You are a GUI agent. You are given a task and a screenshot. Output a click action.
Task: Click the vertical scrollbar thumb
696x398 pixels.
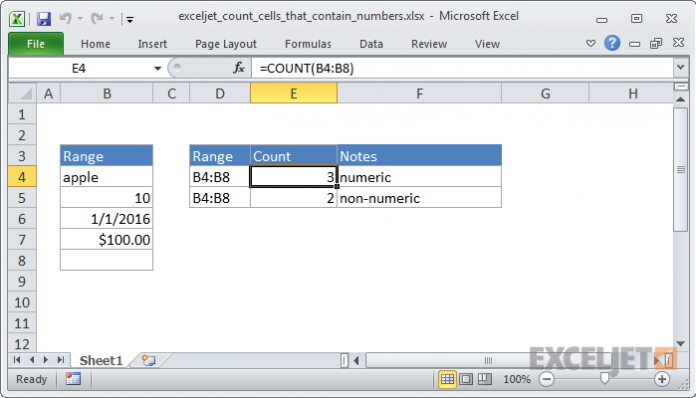680,169
